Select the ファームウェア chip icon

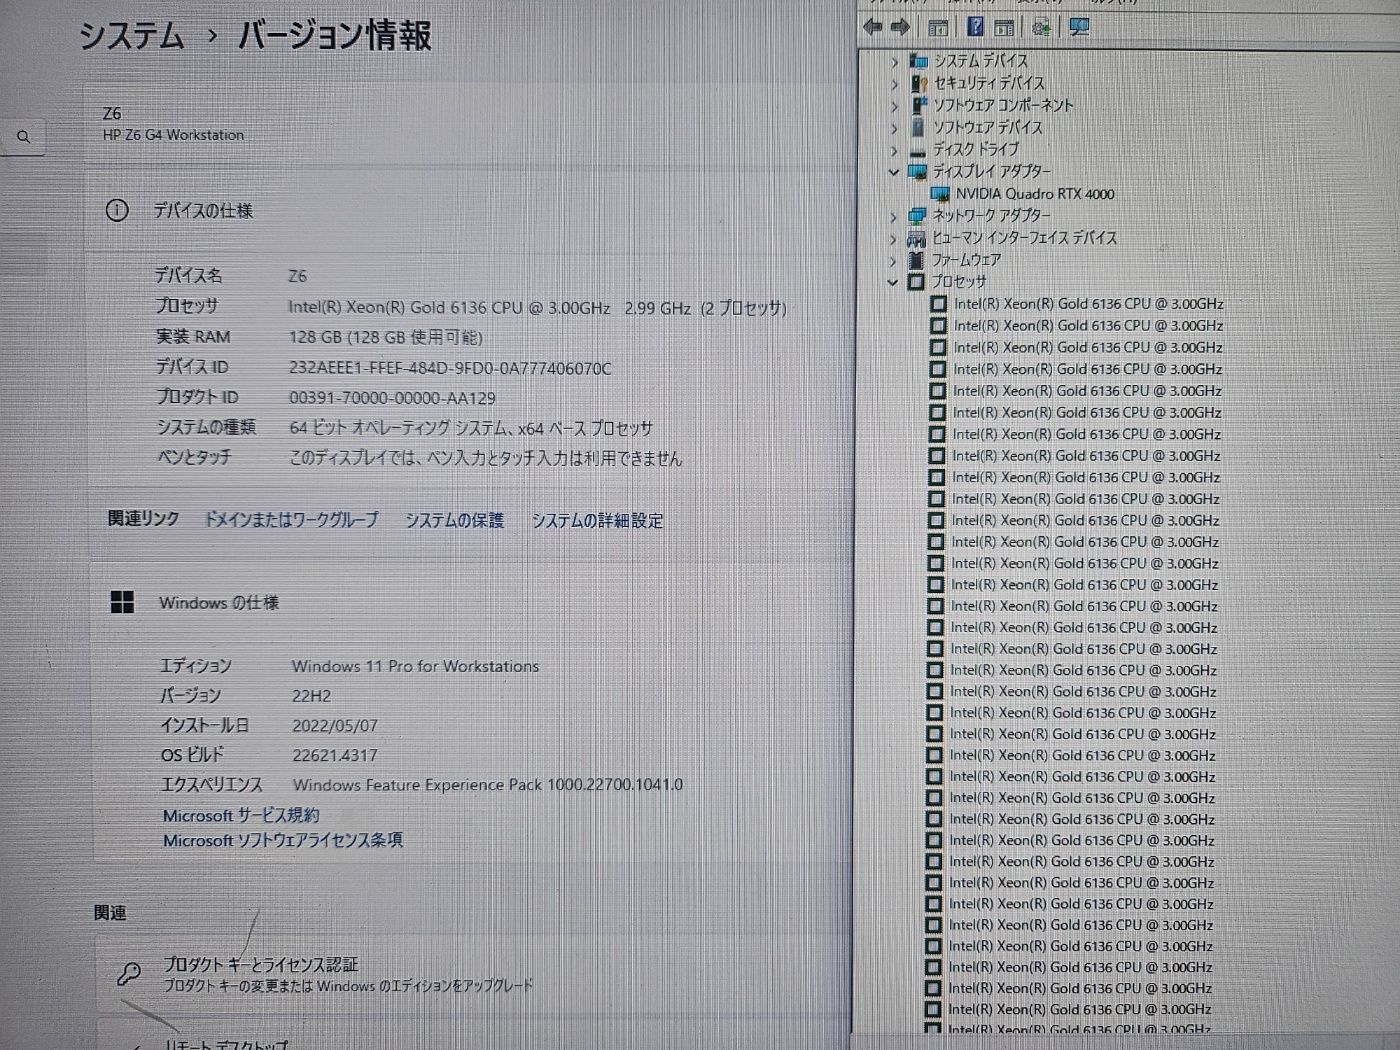(x=915, y=260)
